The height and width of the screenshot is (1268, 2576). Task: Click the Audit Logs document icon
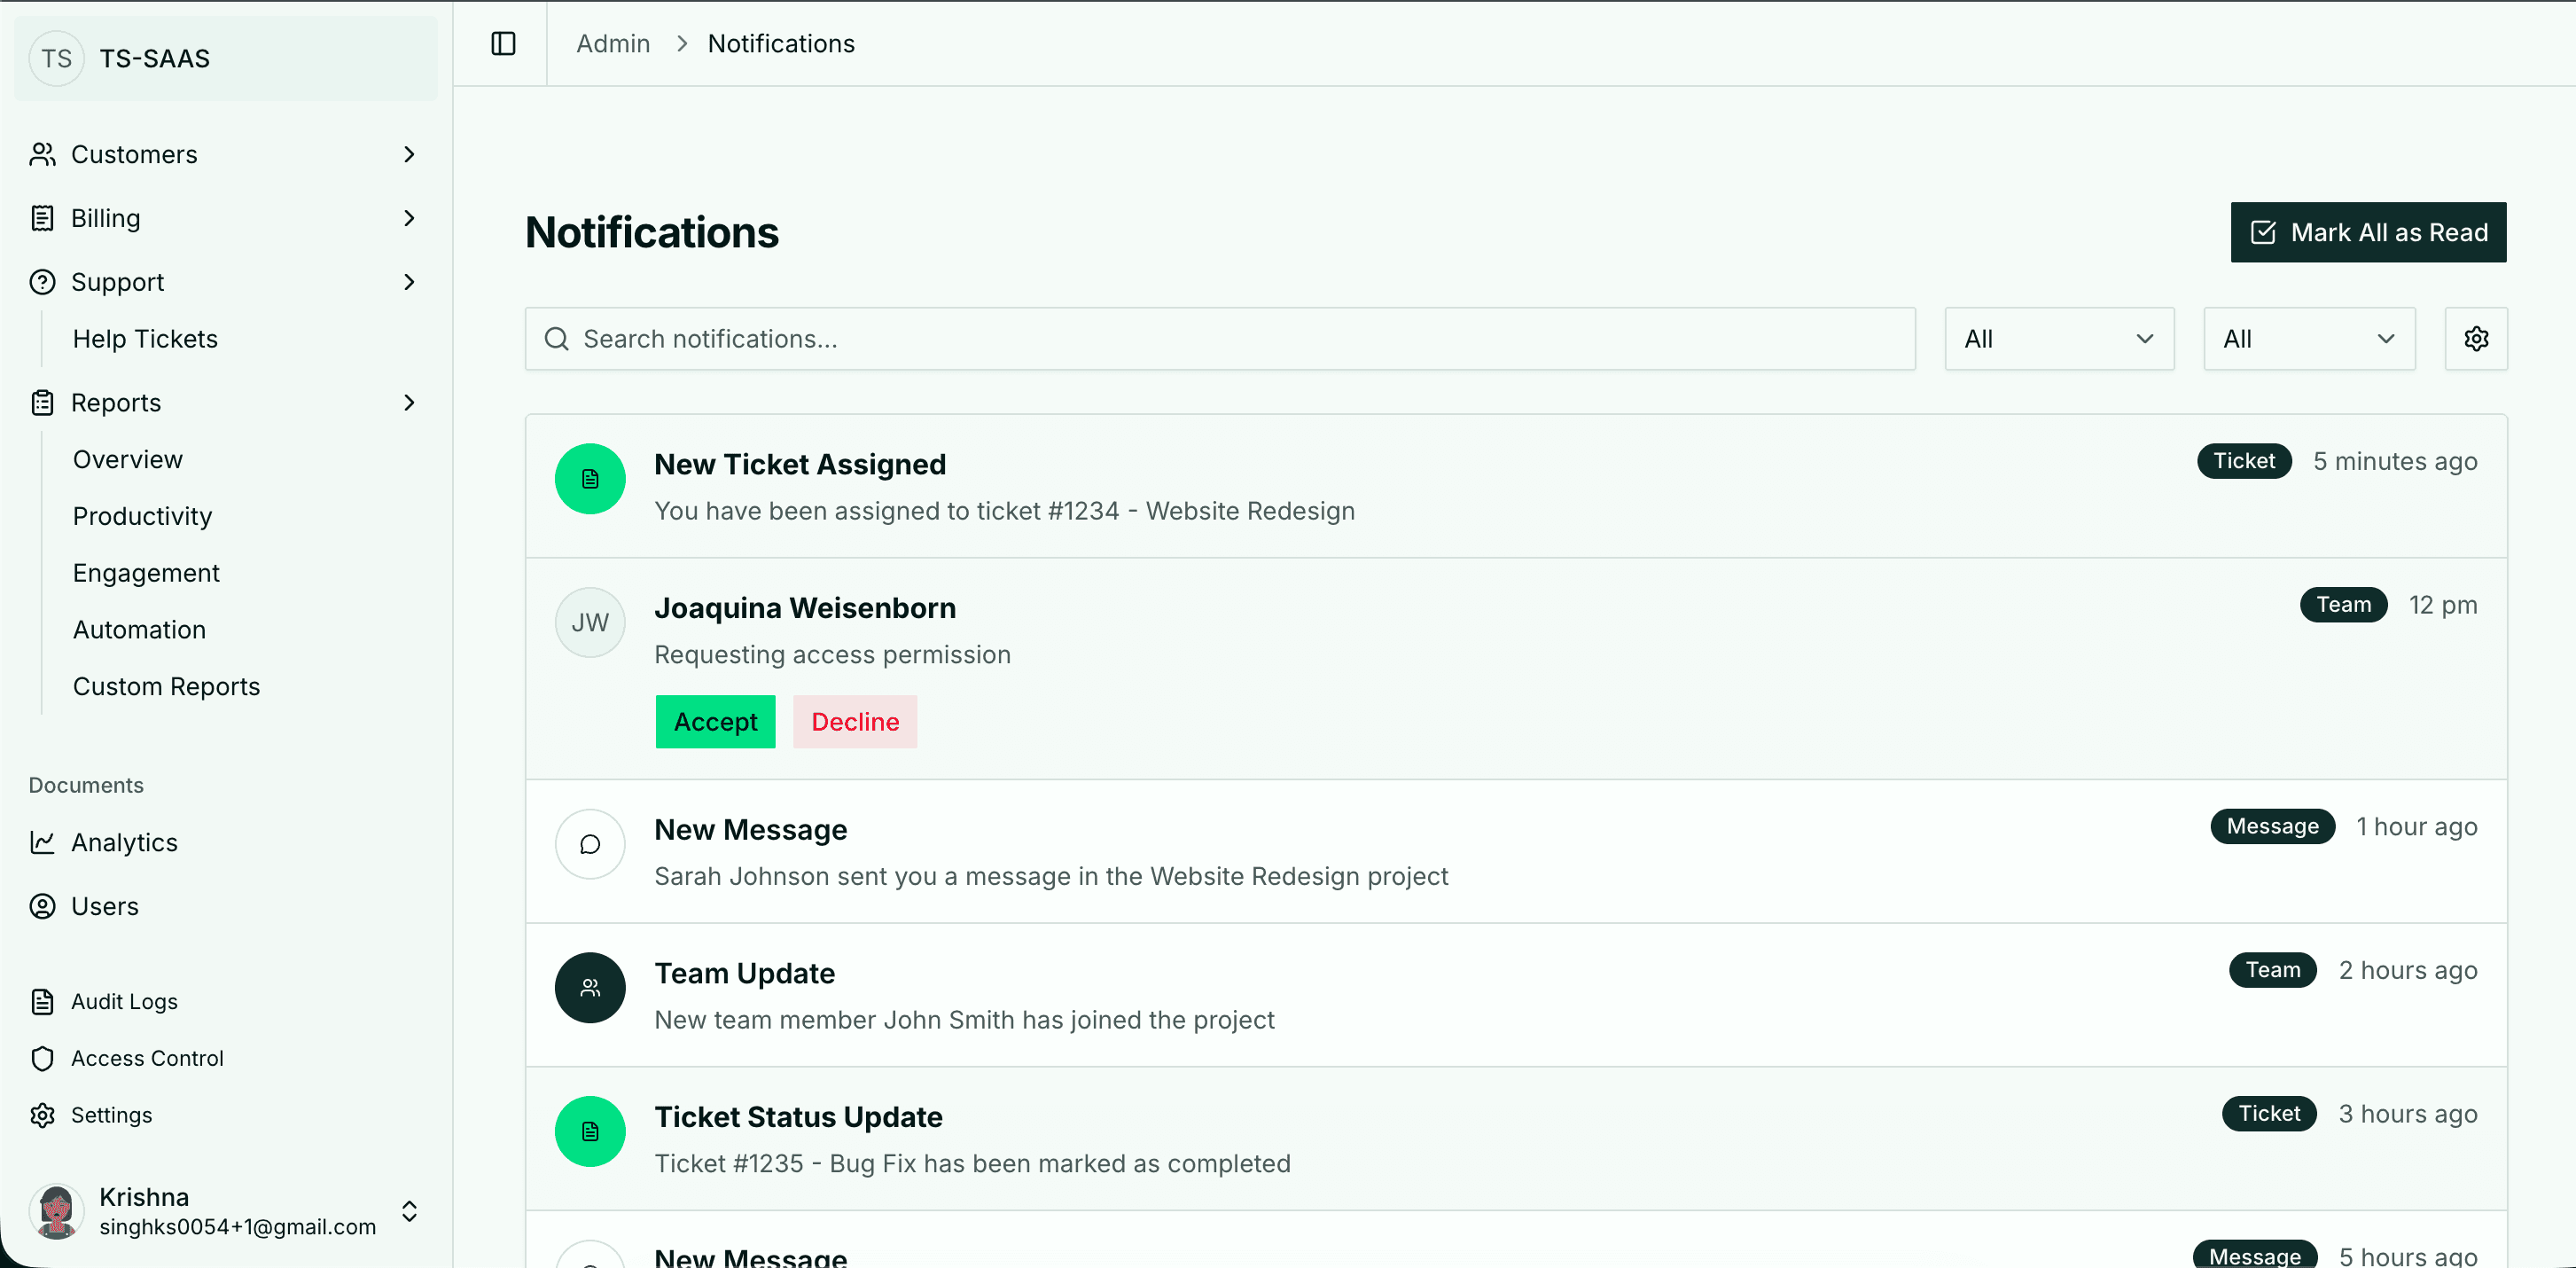(42, 1001)
